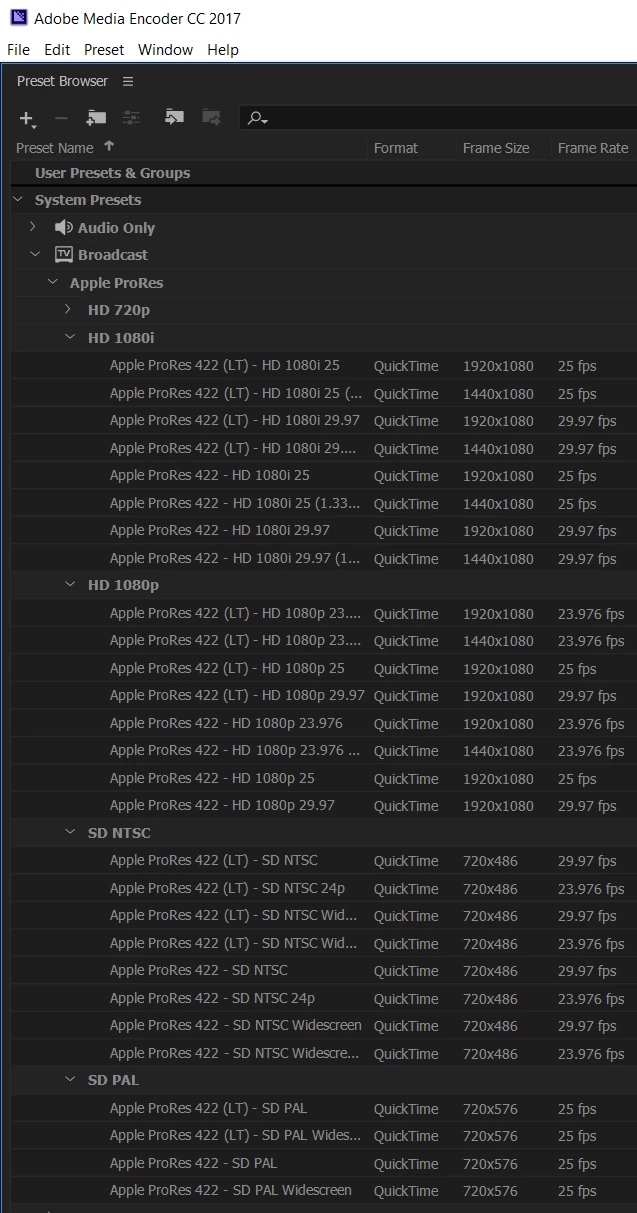Select Apple ProRes 422 - HD 1080p 25
Image resolution: width=637 pixels, height=1213 pixels.
tap(323, 779)
